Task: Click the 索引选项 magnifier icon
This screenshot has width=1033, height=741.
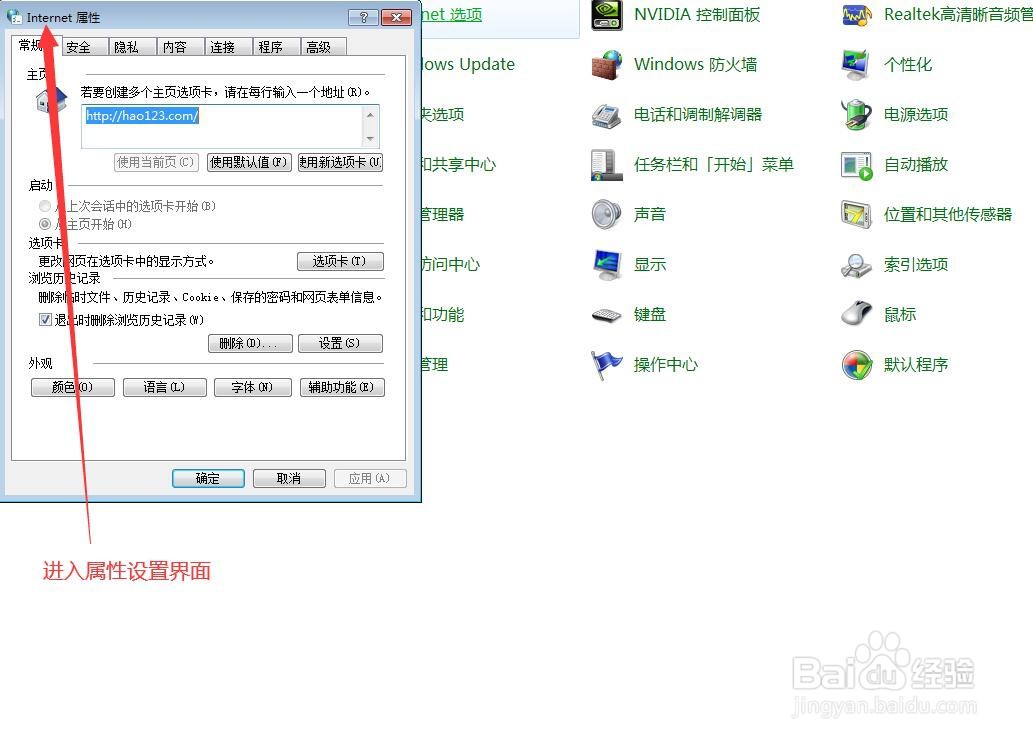Action: coord(856,265)
